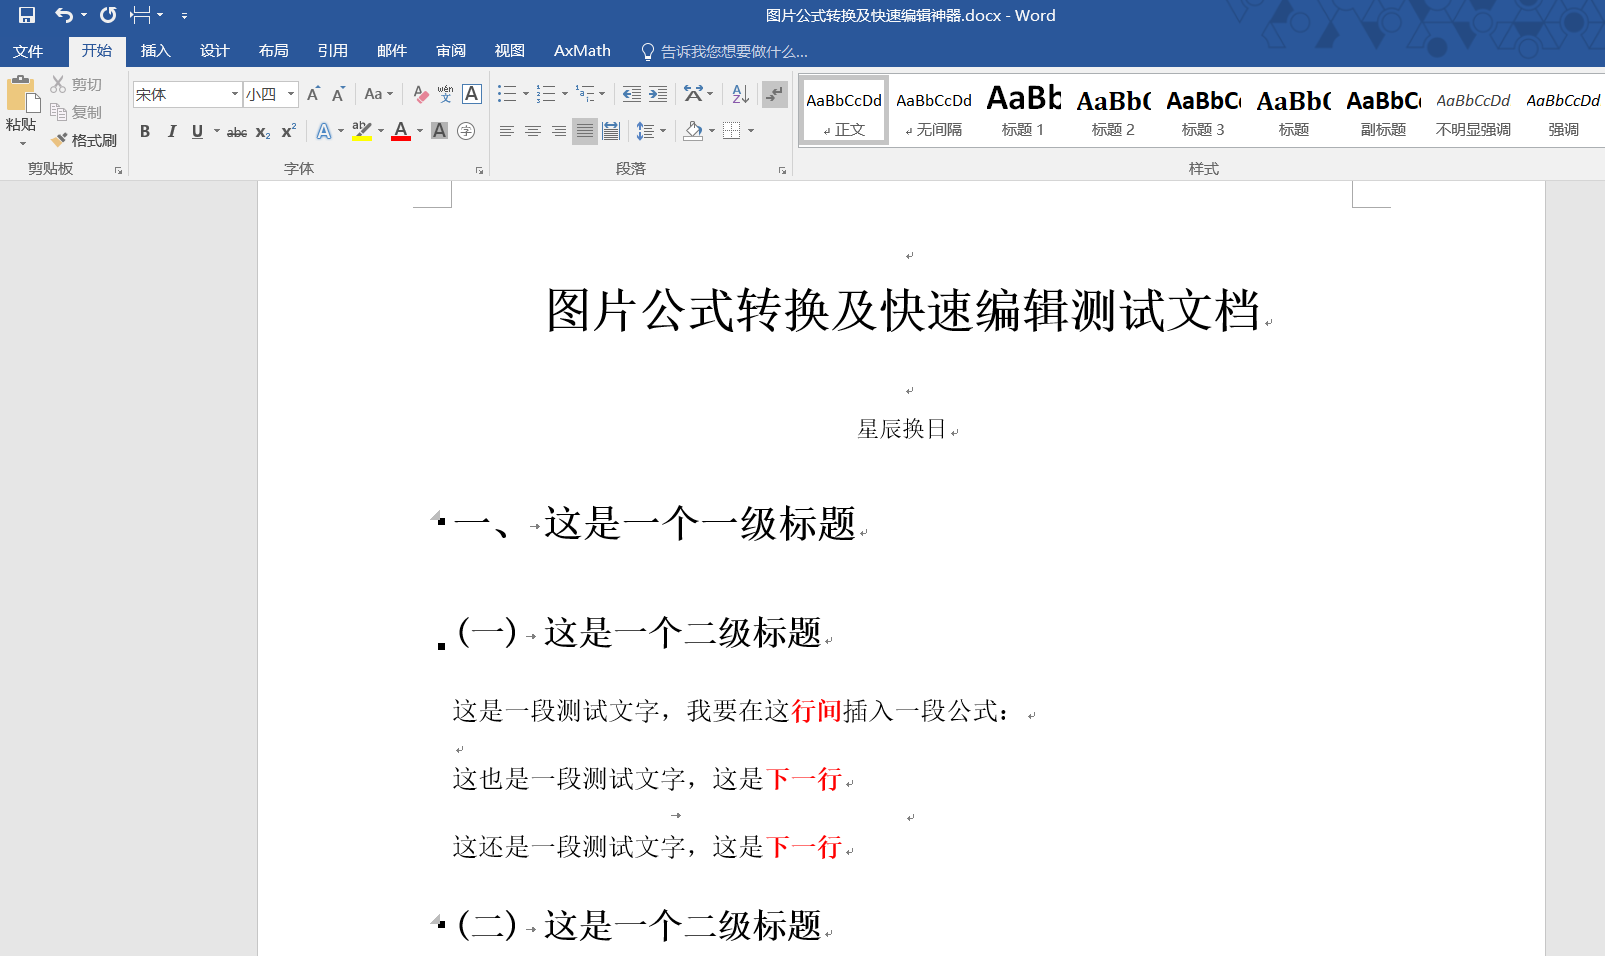This screenshot has height=956, width=1605.
Task: Apply red font color
Action: [x=401, y=131]
